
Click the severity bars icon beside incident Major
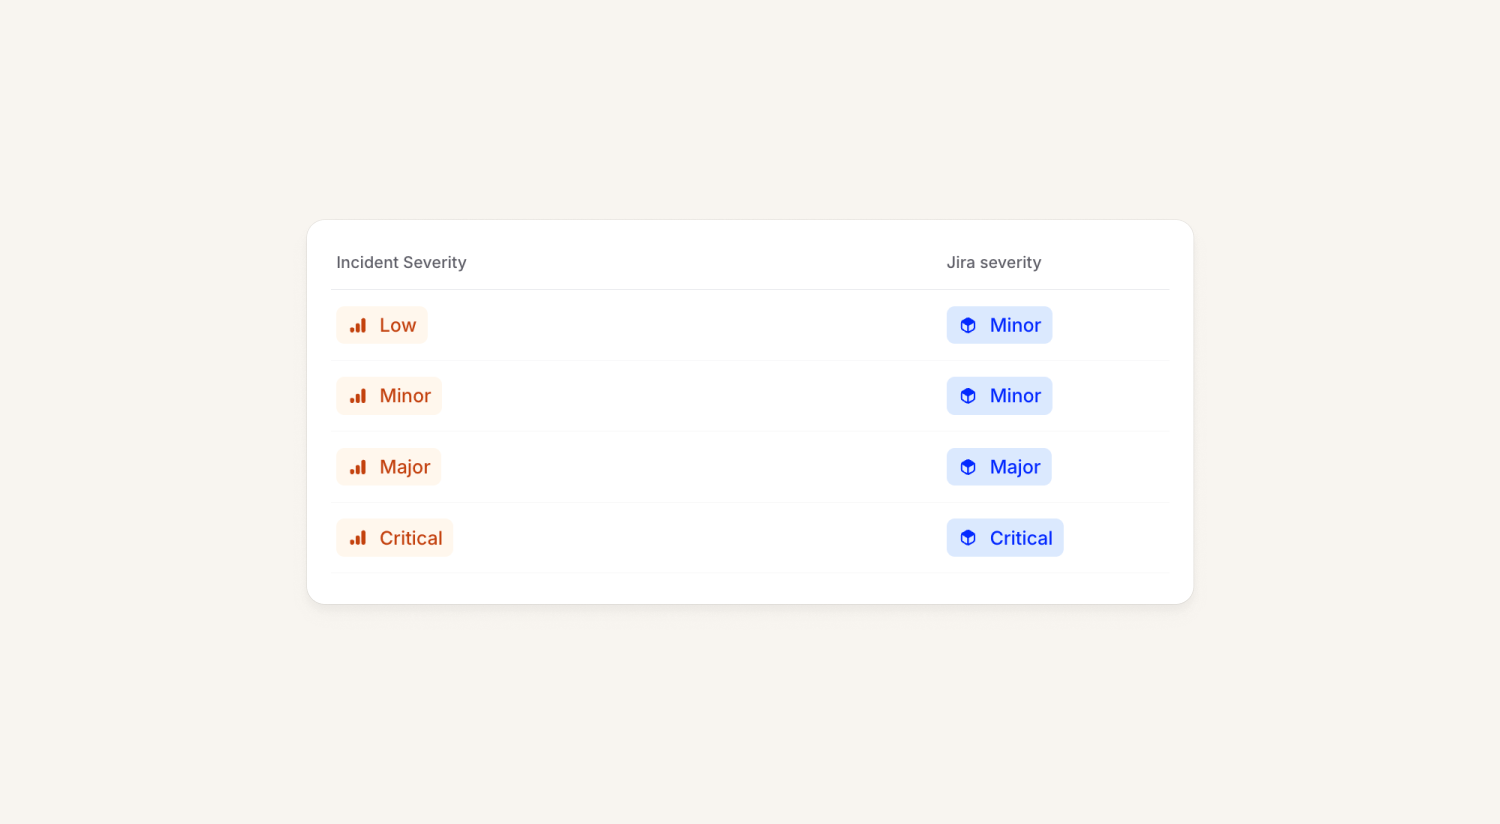(x=358, y=468)
